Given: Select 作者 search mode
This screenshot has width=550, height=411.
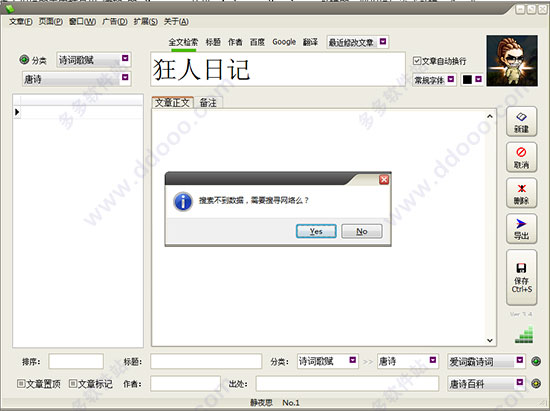Looking at the screenshot, I should pos(235,42).
